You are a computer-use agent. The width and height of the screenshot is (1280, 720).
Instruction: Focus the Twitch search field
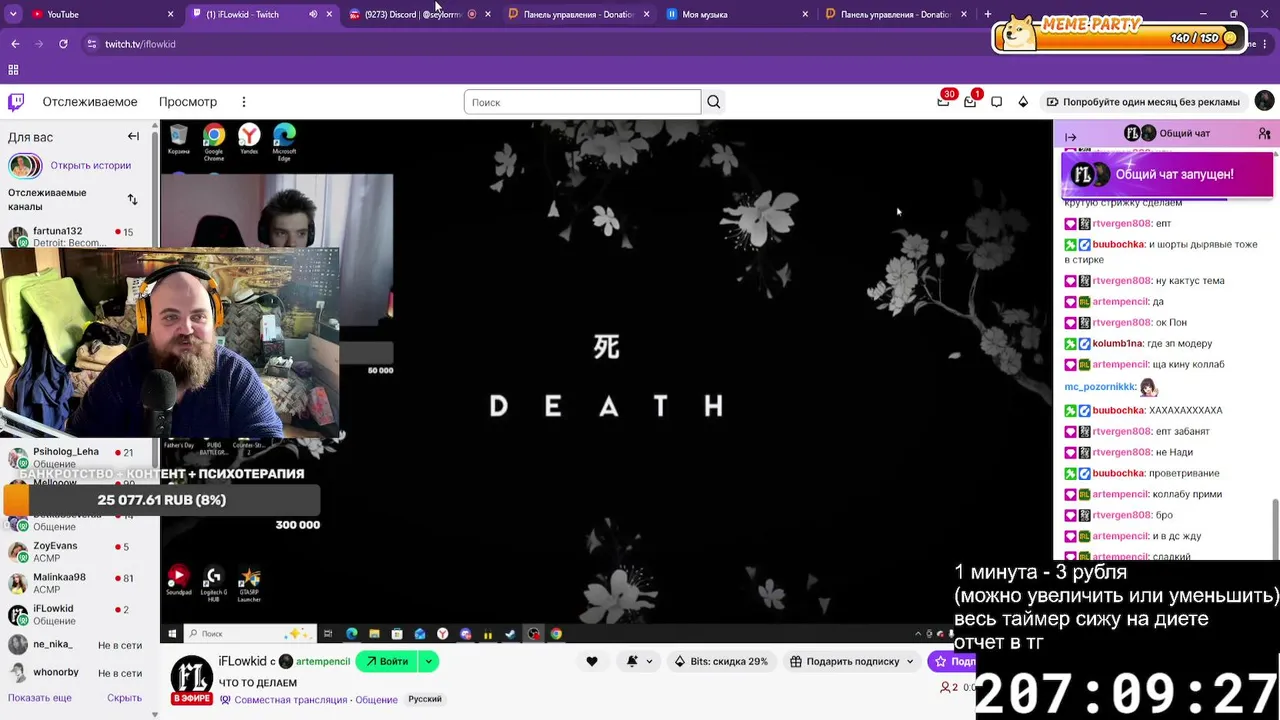click(x=582, y=102)
